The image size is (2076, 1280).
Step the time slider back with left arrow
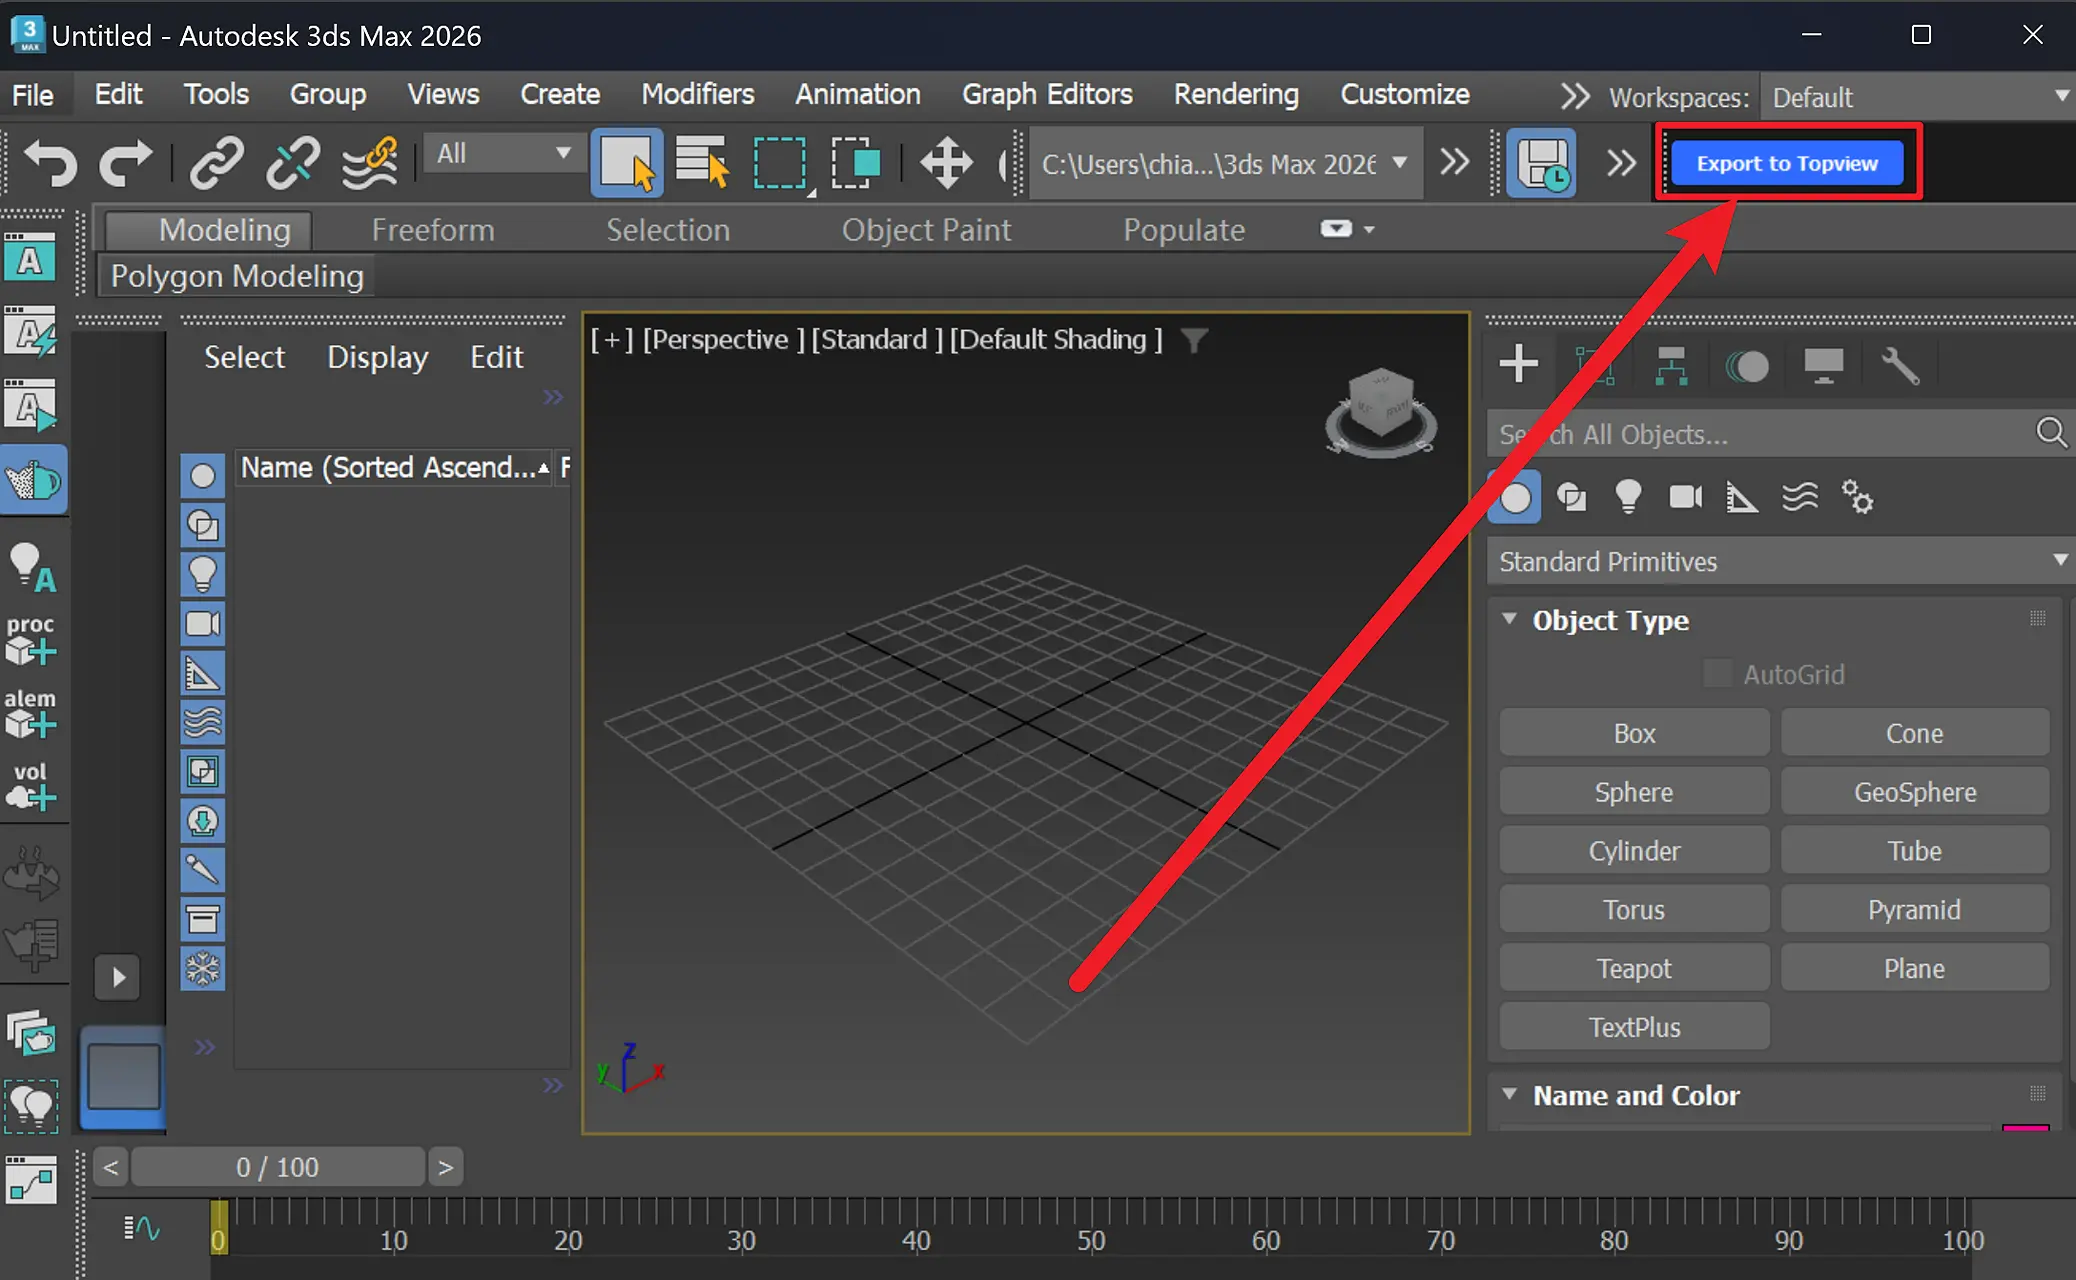(111, 1167)
